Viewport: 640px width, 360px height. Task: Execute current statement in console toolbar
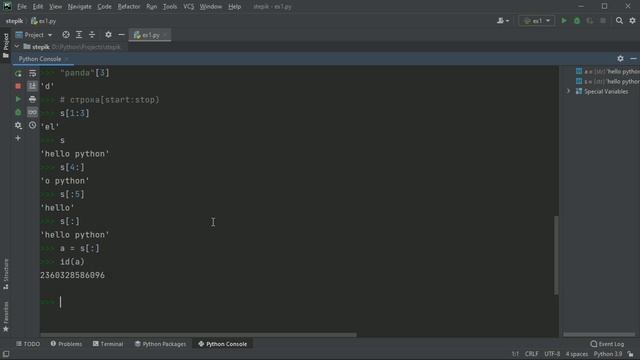18,99
